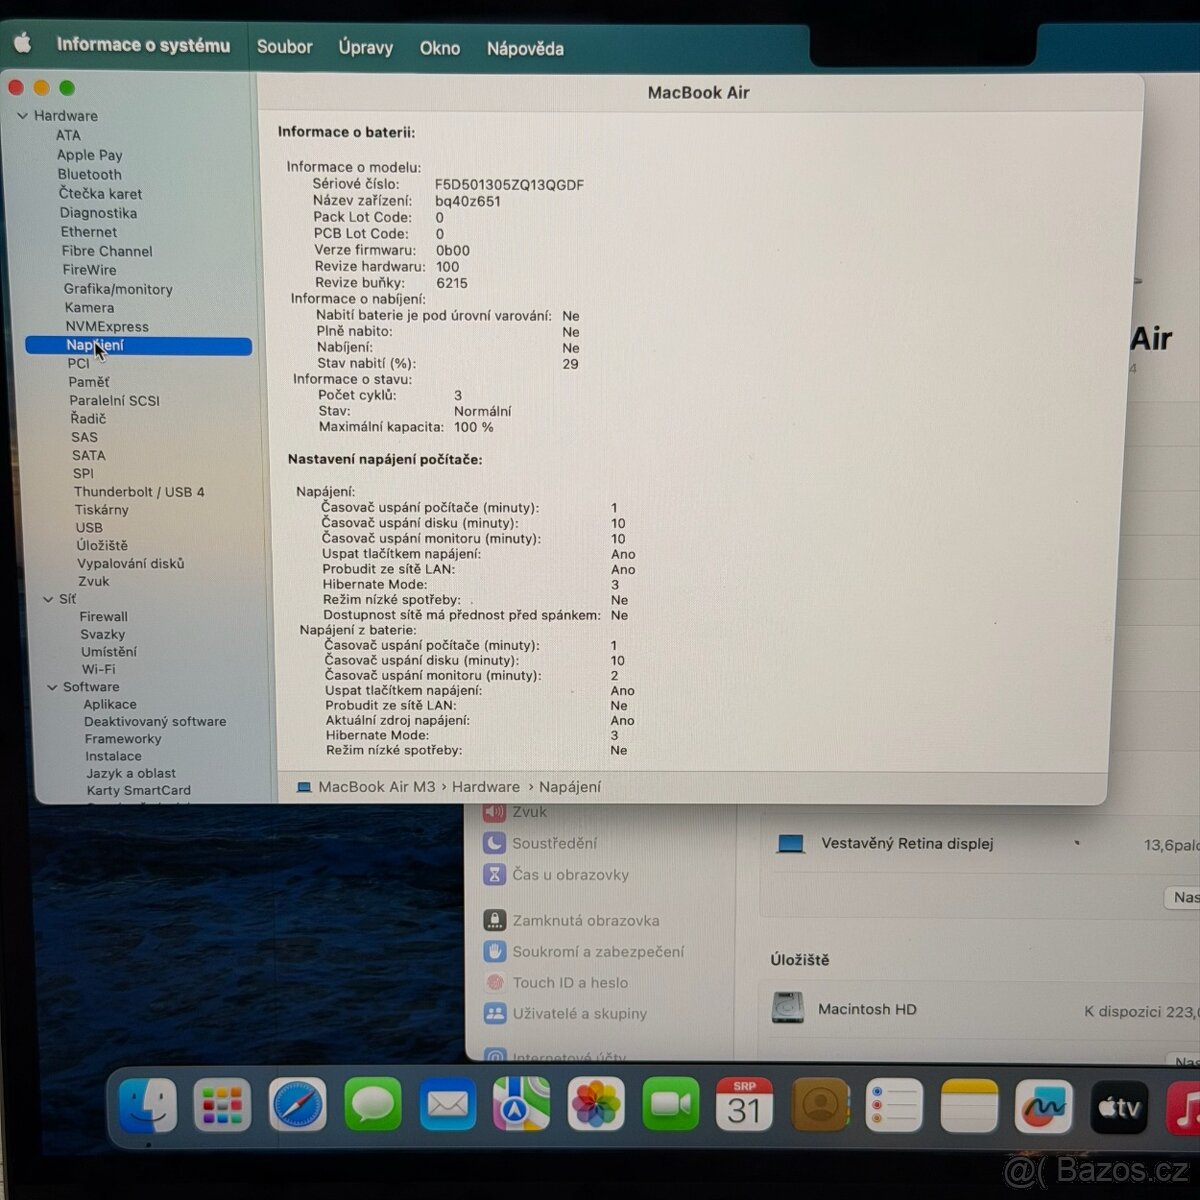Open Soustředění in System Settings window
This screenshot has width=1200, height=1200.
point(540,843)
